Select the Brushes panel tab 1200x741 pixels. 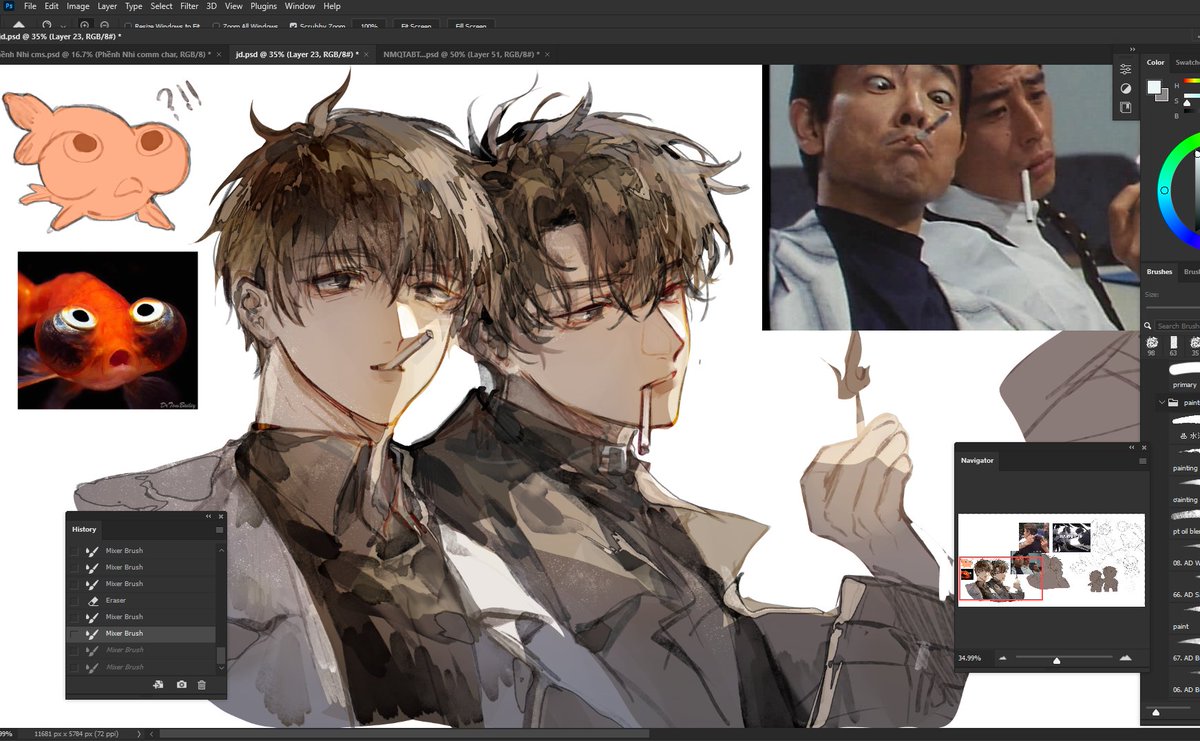pyautogui.click(x=1159, y=272)
